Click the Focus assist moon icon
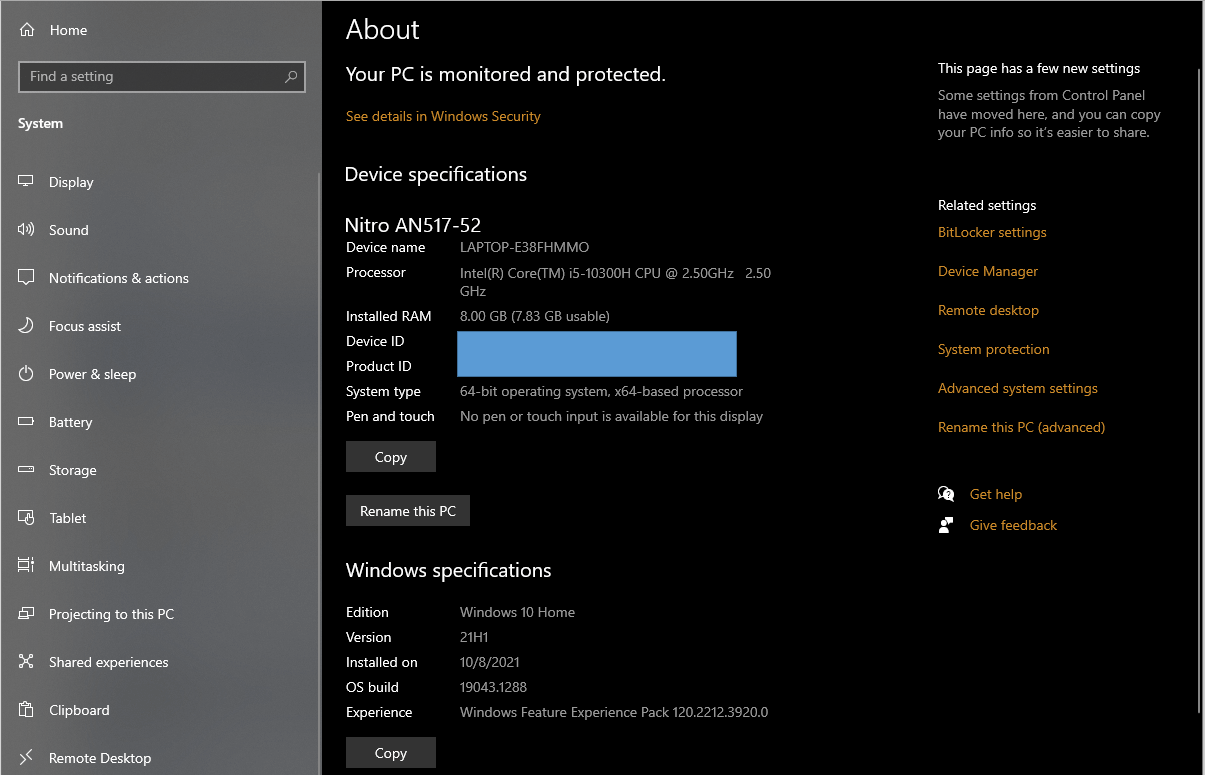 click(x=27, y=326)
